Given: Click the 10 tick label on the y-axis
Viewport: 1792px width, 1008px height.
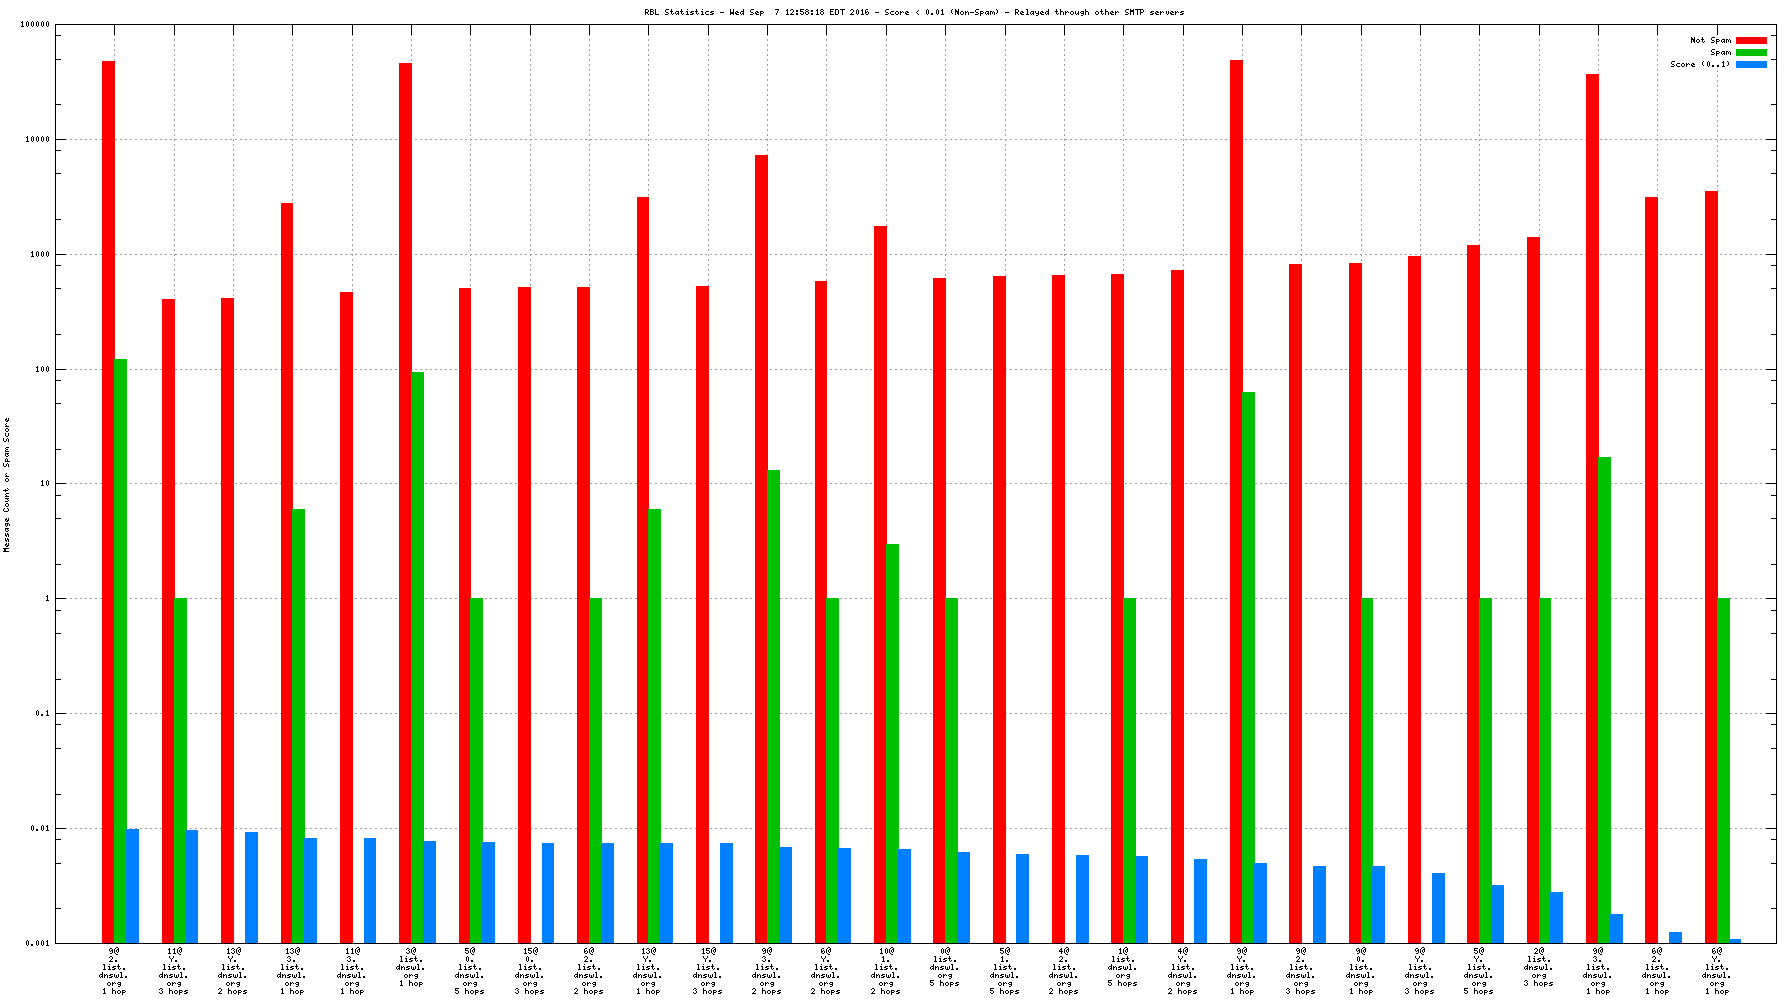Looking at the screenshot, I should point(43,484).
